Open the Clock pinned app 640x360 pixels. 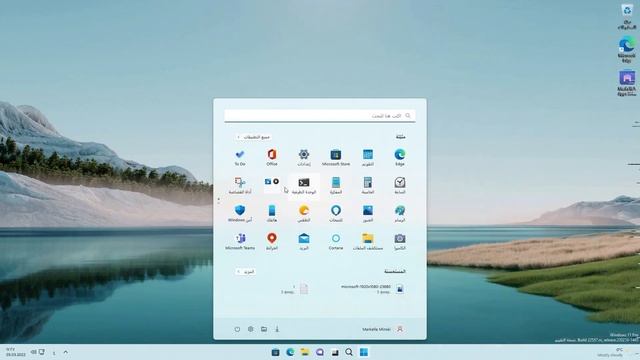pyautogui.click(x=400, y=185)
